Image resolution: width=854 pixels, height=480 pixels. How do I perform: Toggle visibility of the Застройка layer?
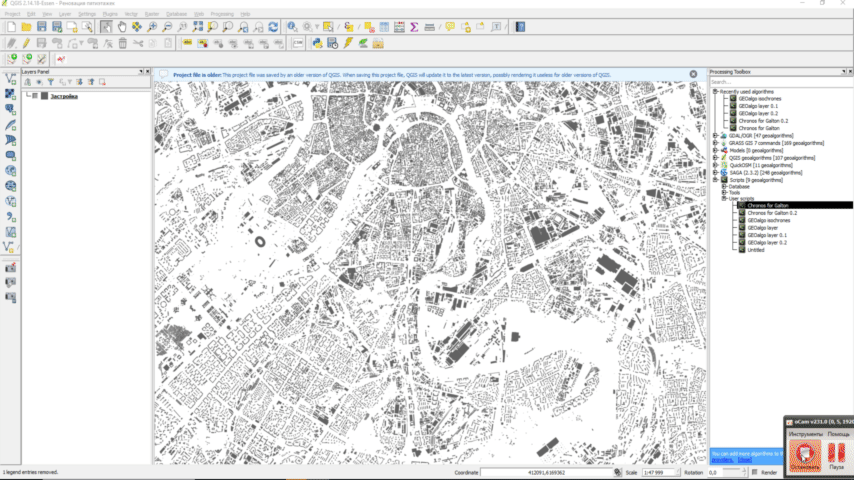(35, 96)
